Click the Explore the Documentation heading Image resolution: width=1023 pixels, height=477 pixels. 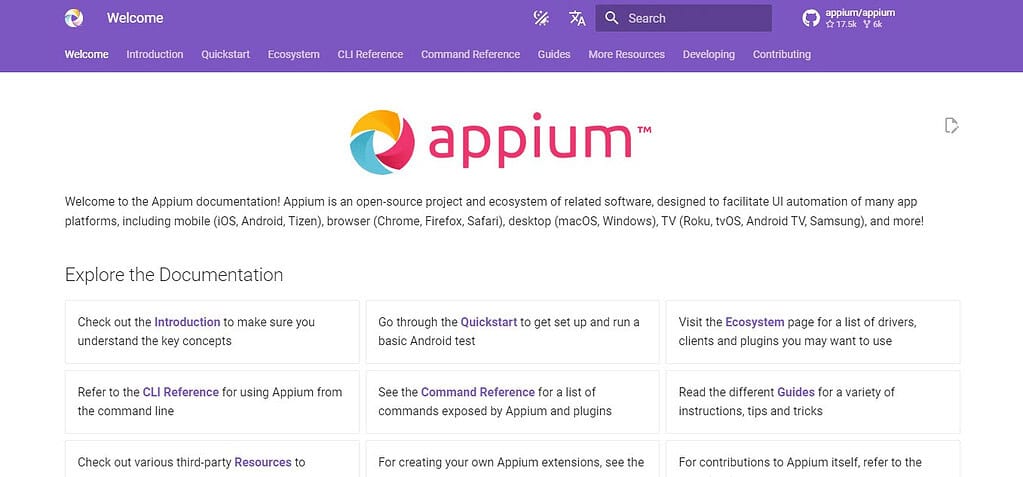pyautogui.click(x=174, y=275)
